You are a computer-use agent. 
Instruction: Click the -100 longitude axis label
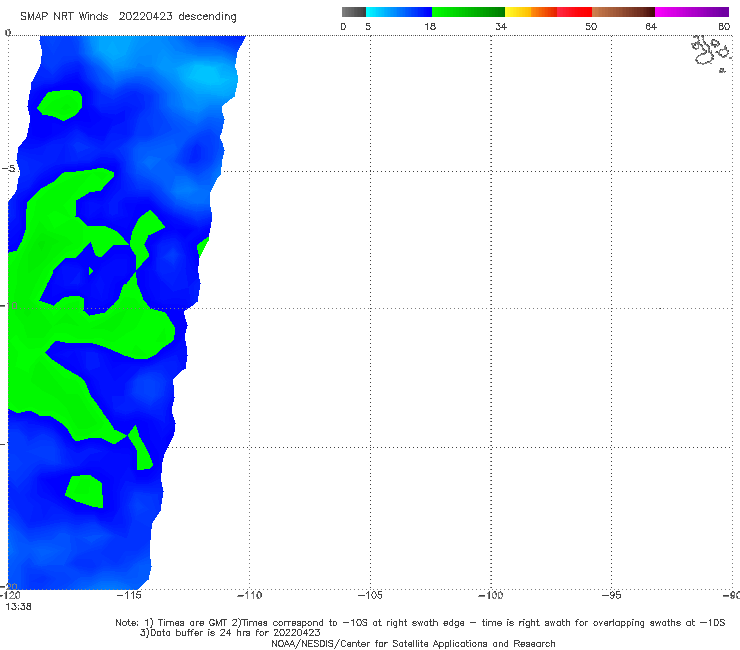tap(491, 595)
